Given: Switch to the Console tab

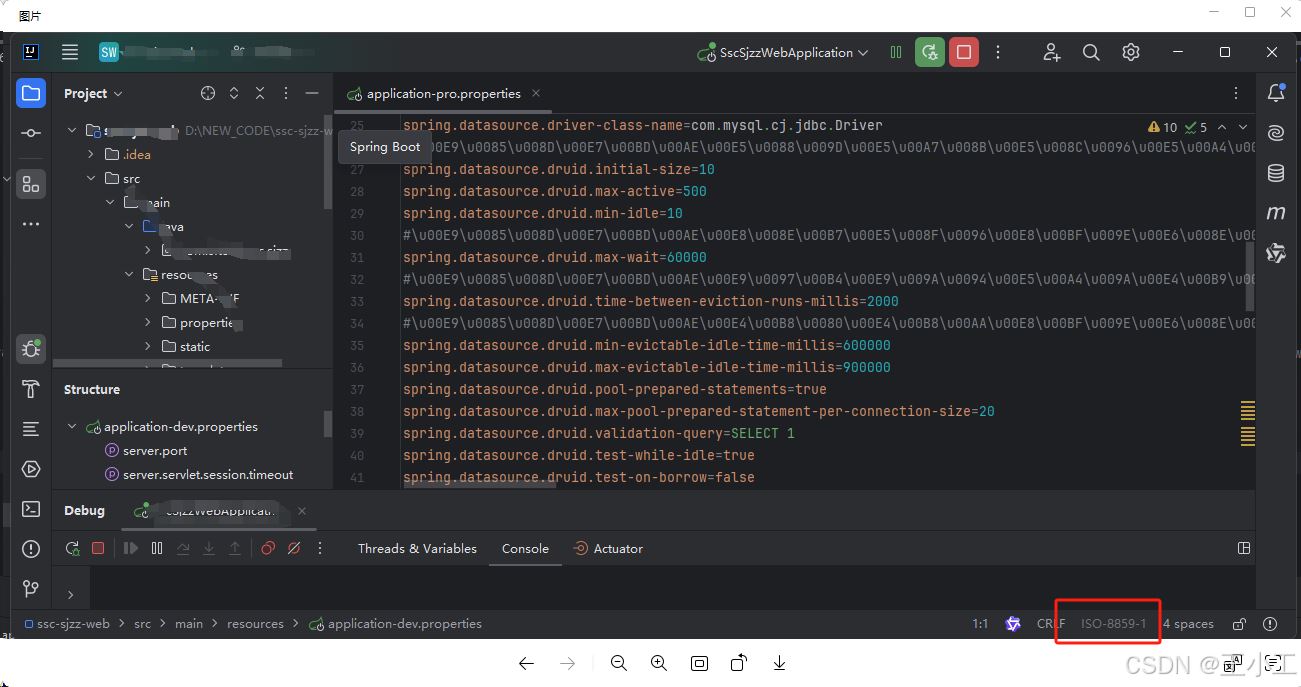Looking at the screenshot, I should click(x=525, y=548).
